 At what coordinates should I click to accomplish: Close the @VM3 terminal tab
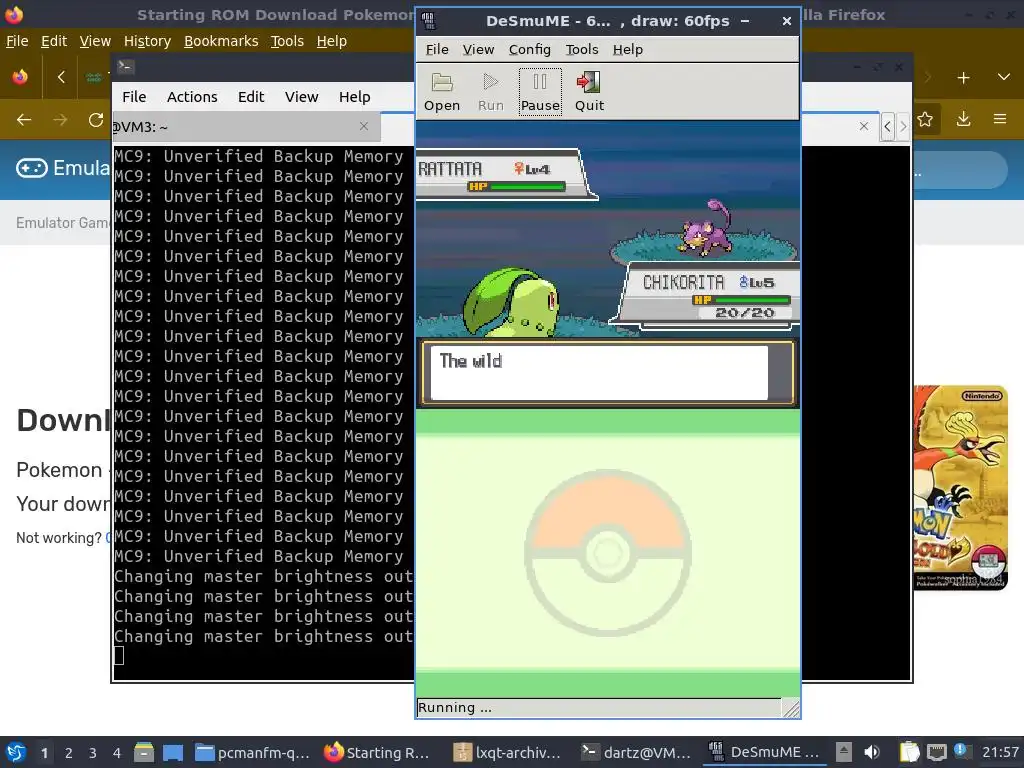coord(364,126)
